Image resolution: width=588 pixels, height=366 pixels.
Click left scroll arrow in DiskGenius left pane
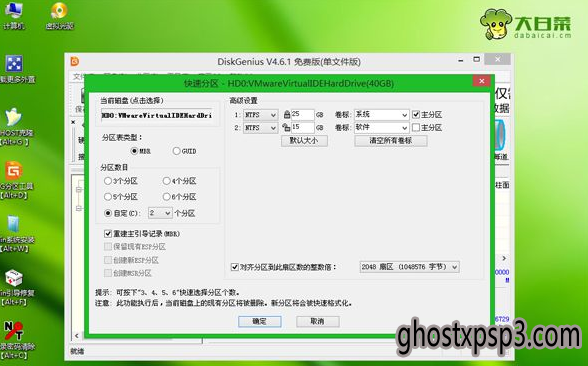point(77,336)
